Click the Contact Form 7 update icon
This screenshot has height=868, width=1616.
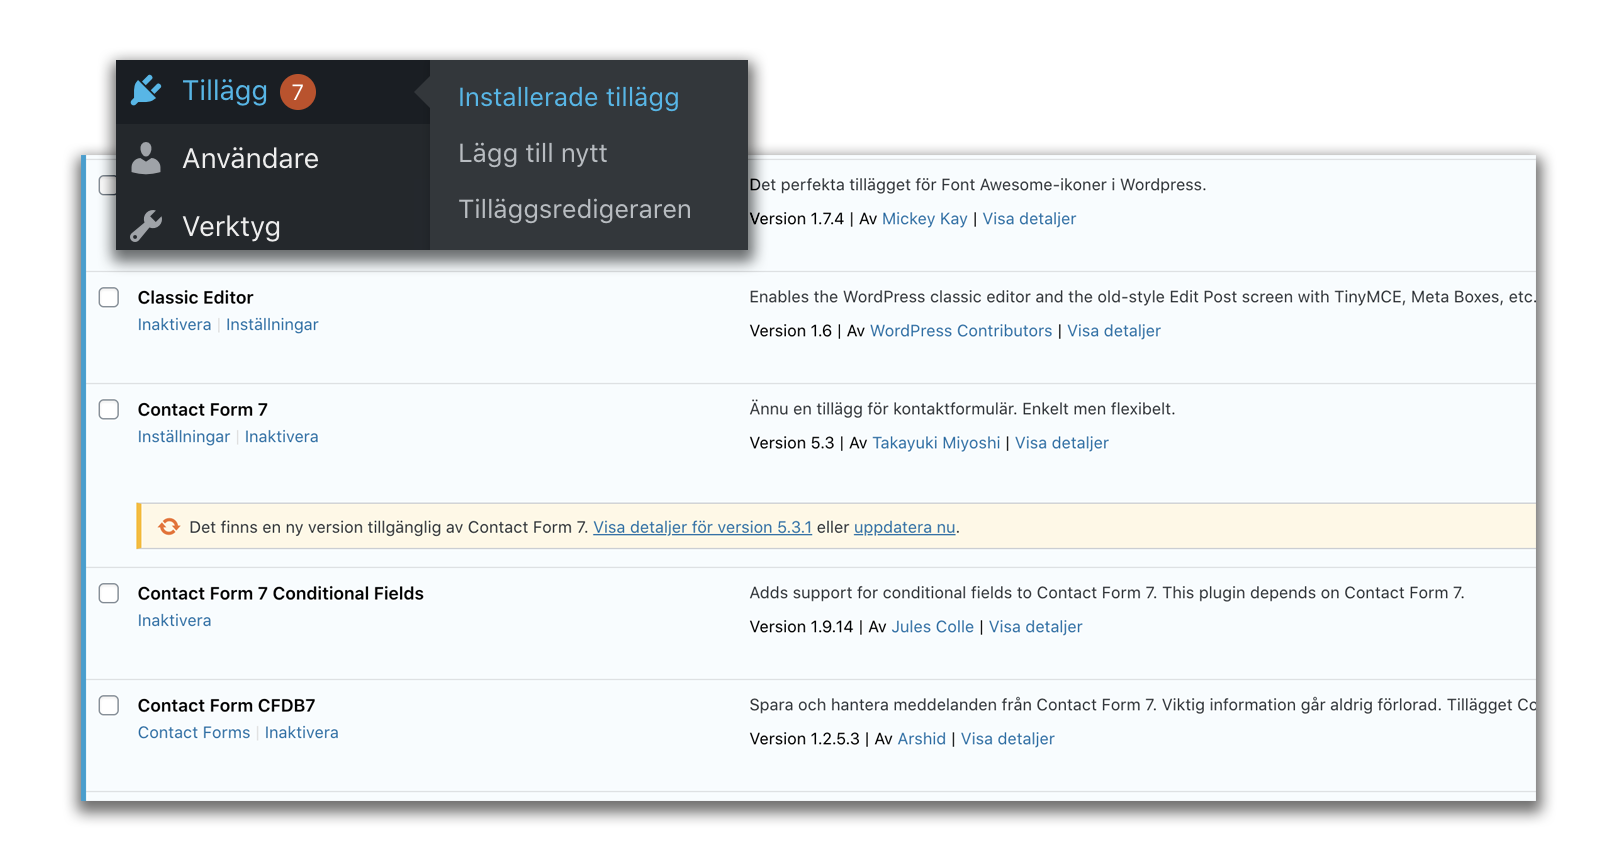pyautogui.click(x=169, y=527)
